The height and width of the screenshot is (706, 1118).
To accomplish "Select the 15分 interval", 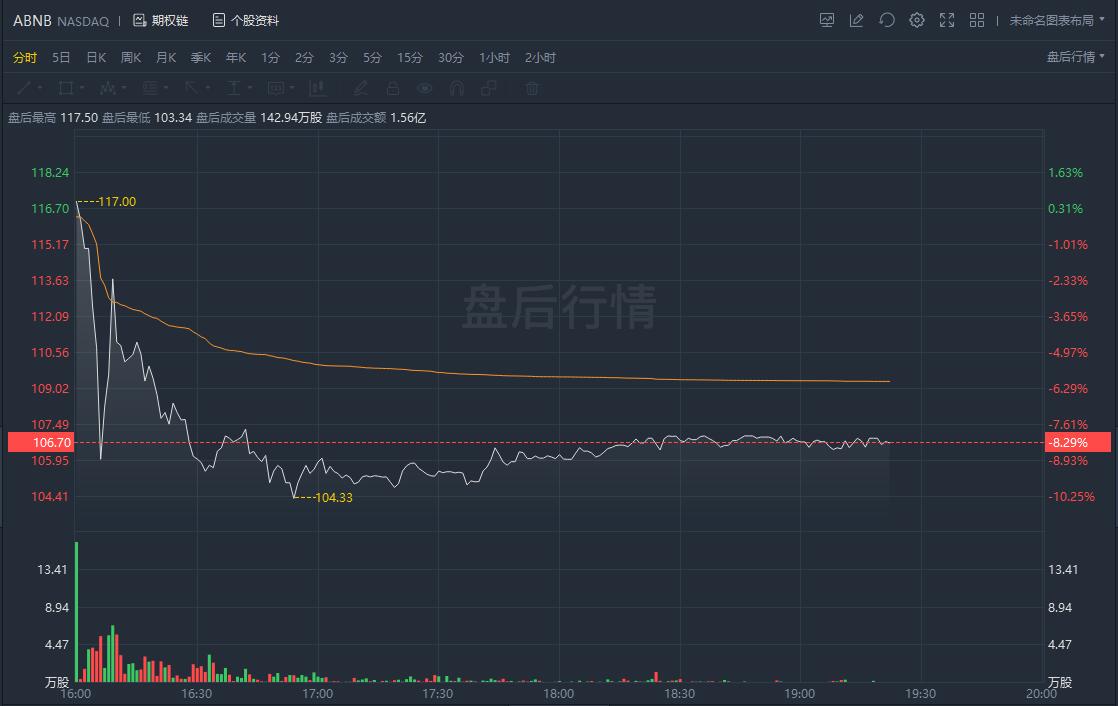I will tap(410, 58).
